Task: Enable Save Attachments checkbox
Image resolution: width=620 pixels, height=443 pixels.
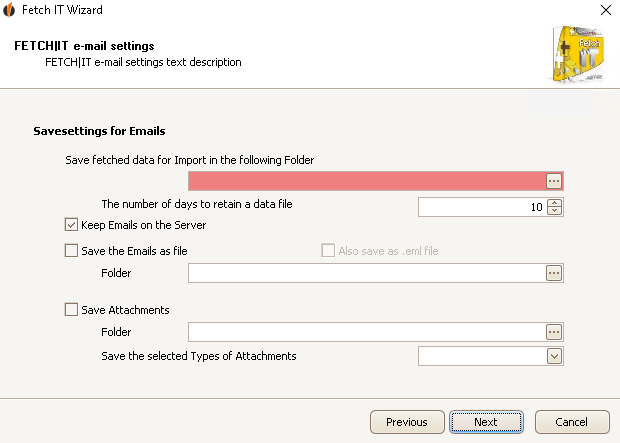Action: pyautogui.click(x=71, y=309)
